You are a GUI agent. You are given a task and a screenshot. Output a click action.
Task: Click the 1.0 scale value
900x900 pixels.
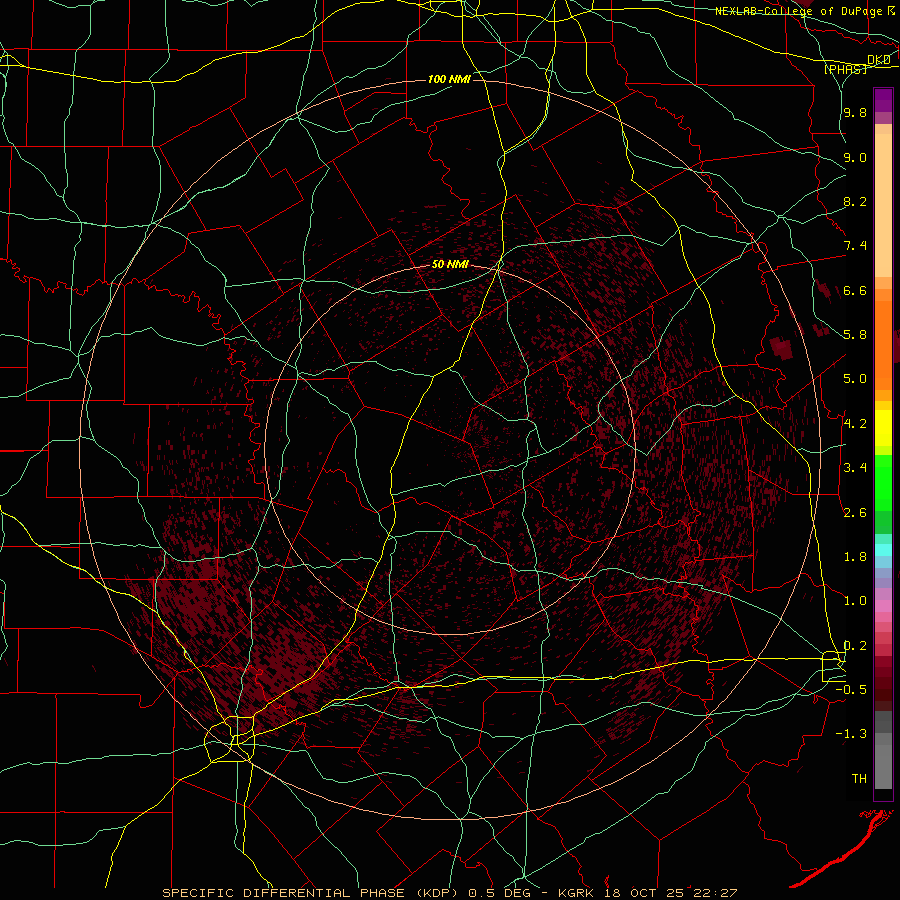click(x=855, y=601)
